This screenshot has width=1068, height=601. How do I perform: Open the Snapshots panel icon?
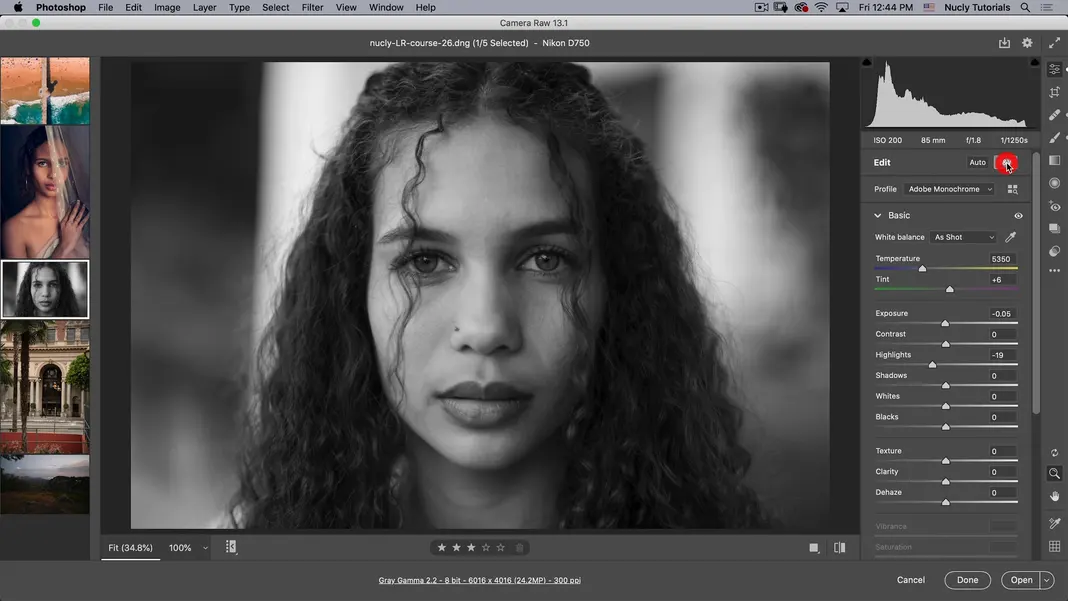(x=1054, y=228)
